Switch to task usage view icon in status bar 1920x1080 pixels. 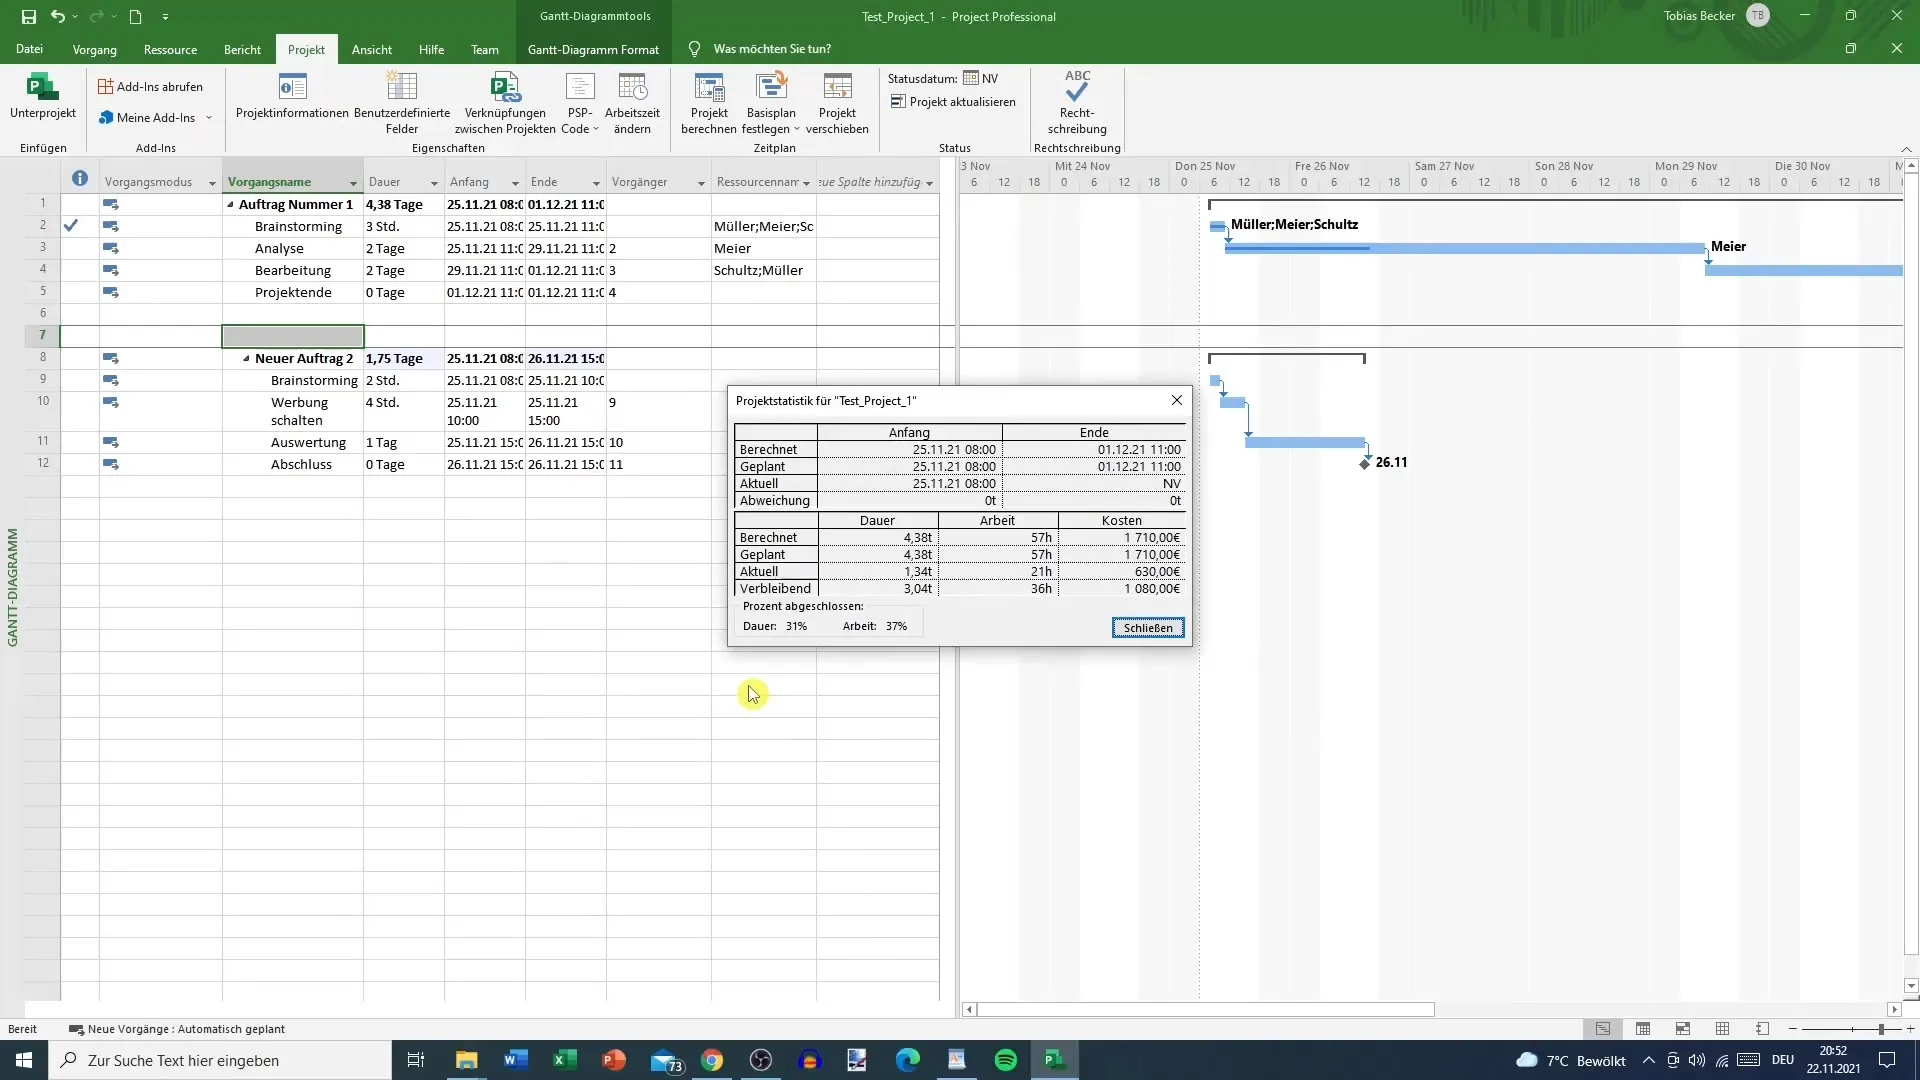pyautogui.click(x=1643, y=1029)
